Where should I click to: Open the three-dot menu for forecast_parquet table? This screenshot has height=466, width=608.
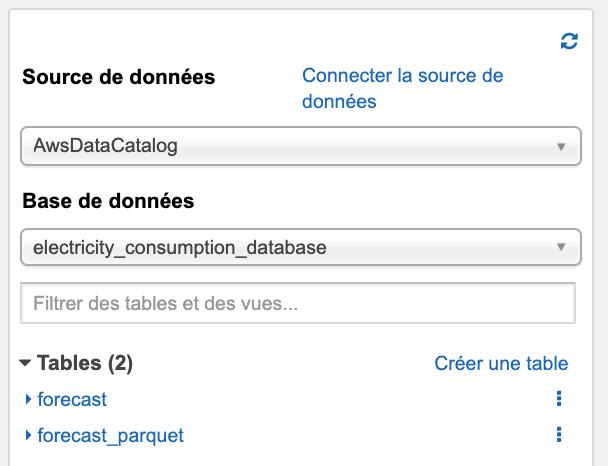coord(559,435)
